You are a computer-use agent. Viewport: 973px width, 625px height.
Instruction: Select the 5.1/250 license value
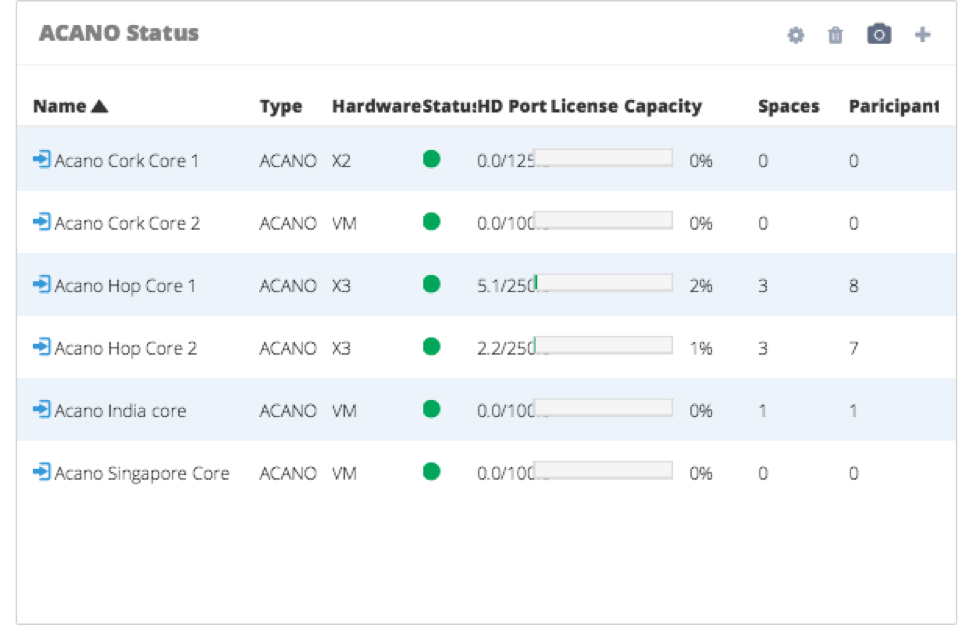click(505, 286)
